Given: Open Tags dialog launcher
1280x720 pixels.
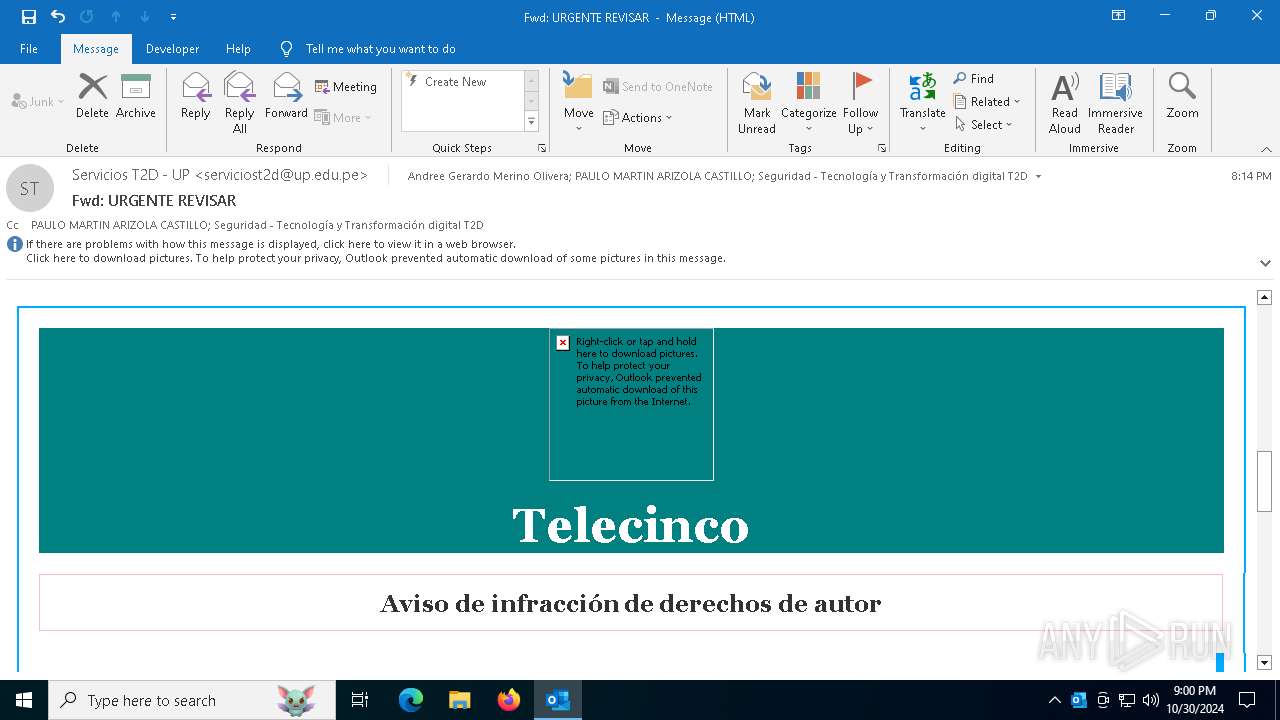Looking at the screenshot, I should [x=882, y=148].
